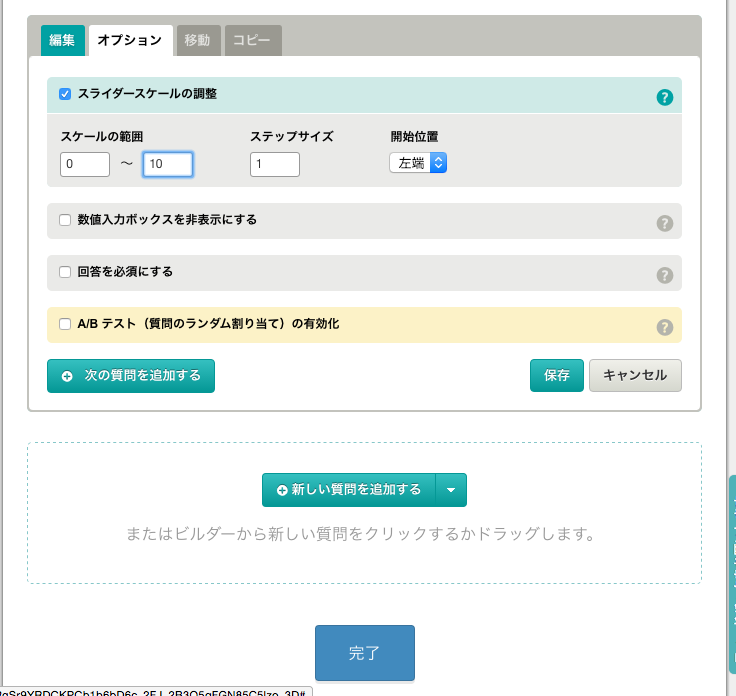
Task: Select the オプション tab
Action: 130,40
